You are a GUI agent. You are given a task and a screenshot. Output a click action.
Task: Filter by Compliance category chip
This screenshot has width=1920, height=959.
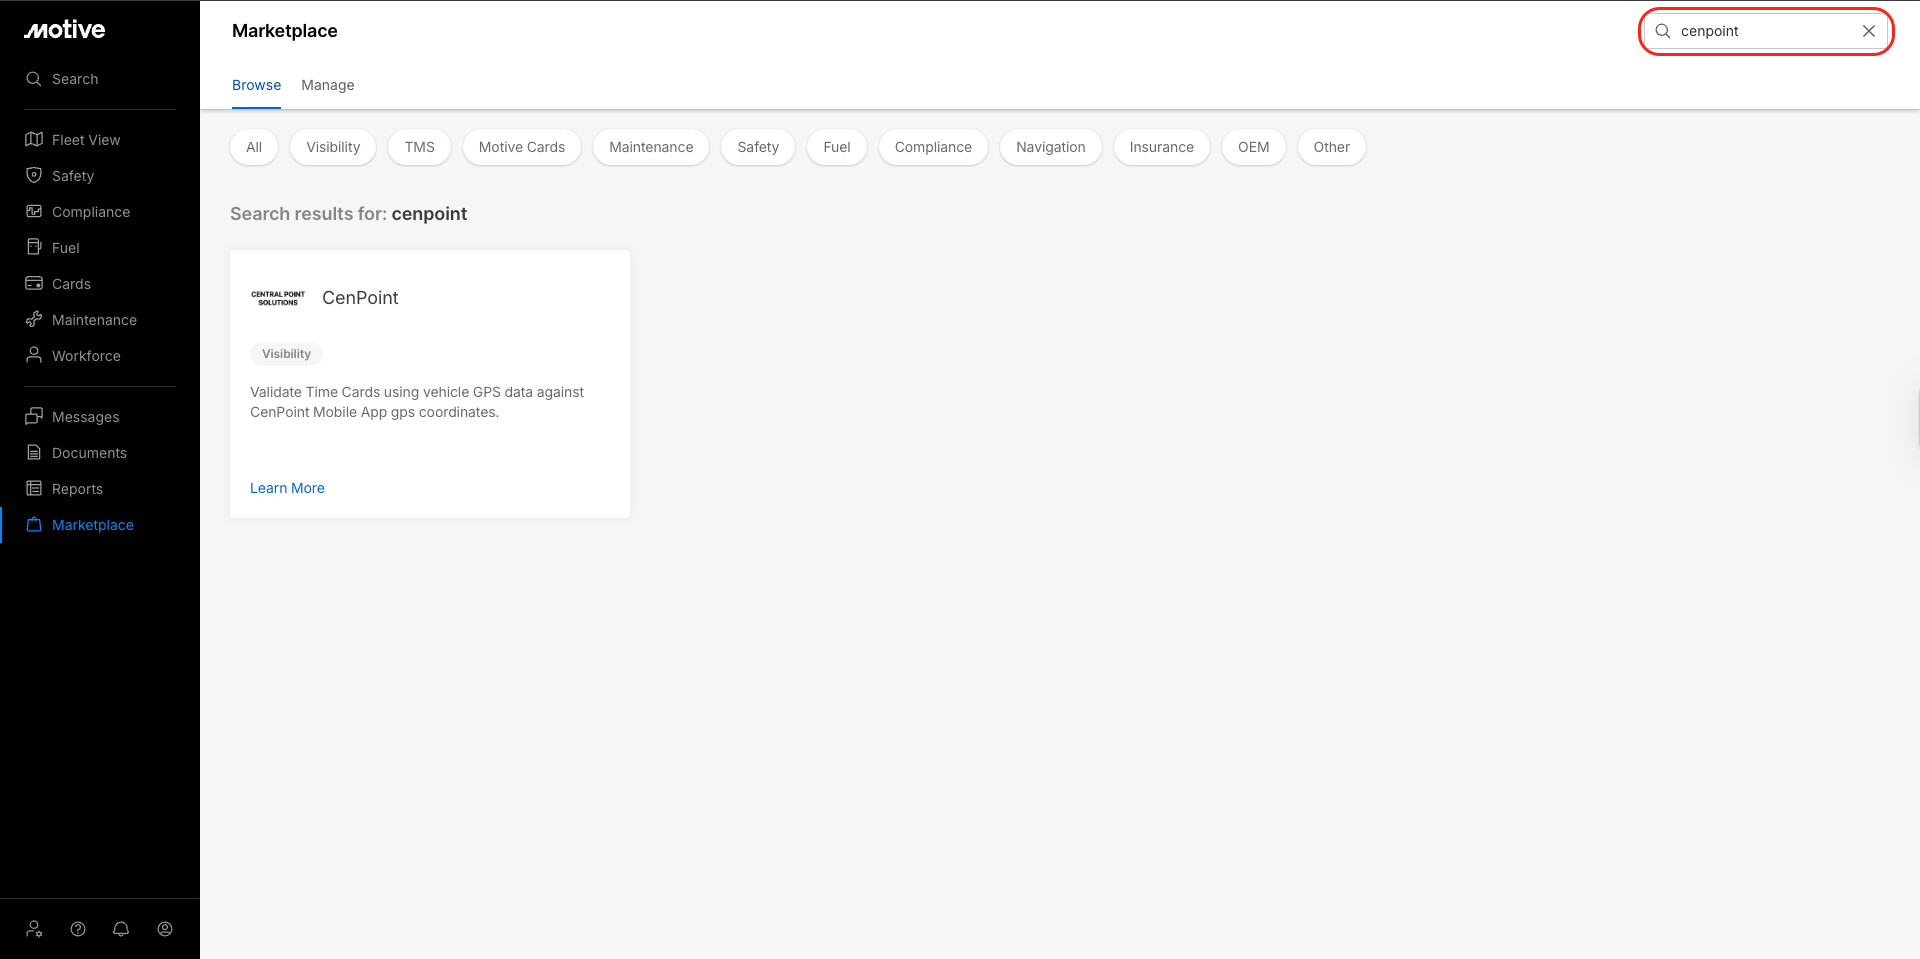(x=933, y=147)
